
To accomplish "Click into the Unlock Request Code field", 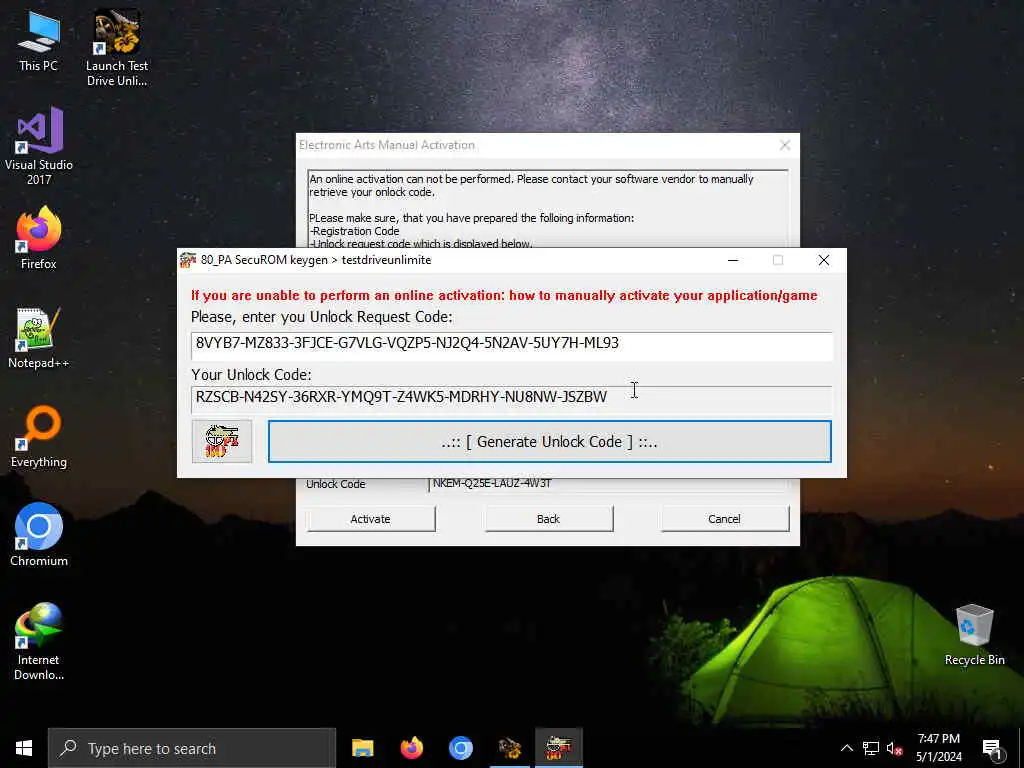I will coord(512,345).
